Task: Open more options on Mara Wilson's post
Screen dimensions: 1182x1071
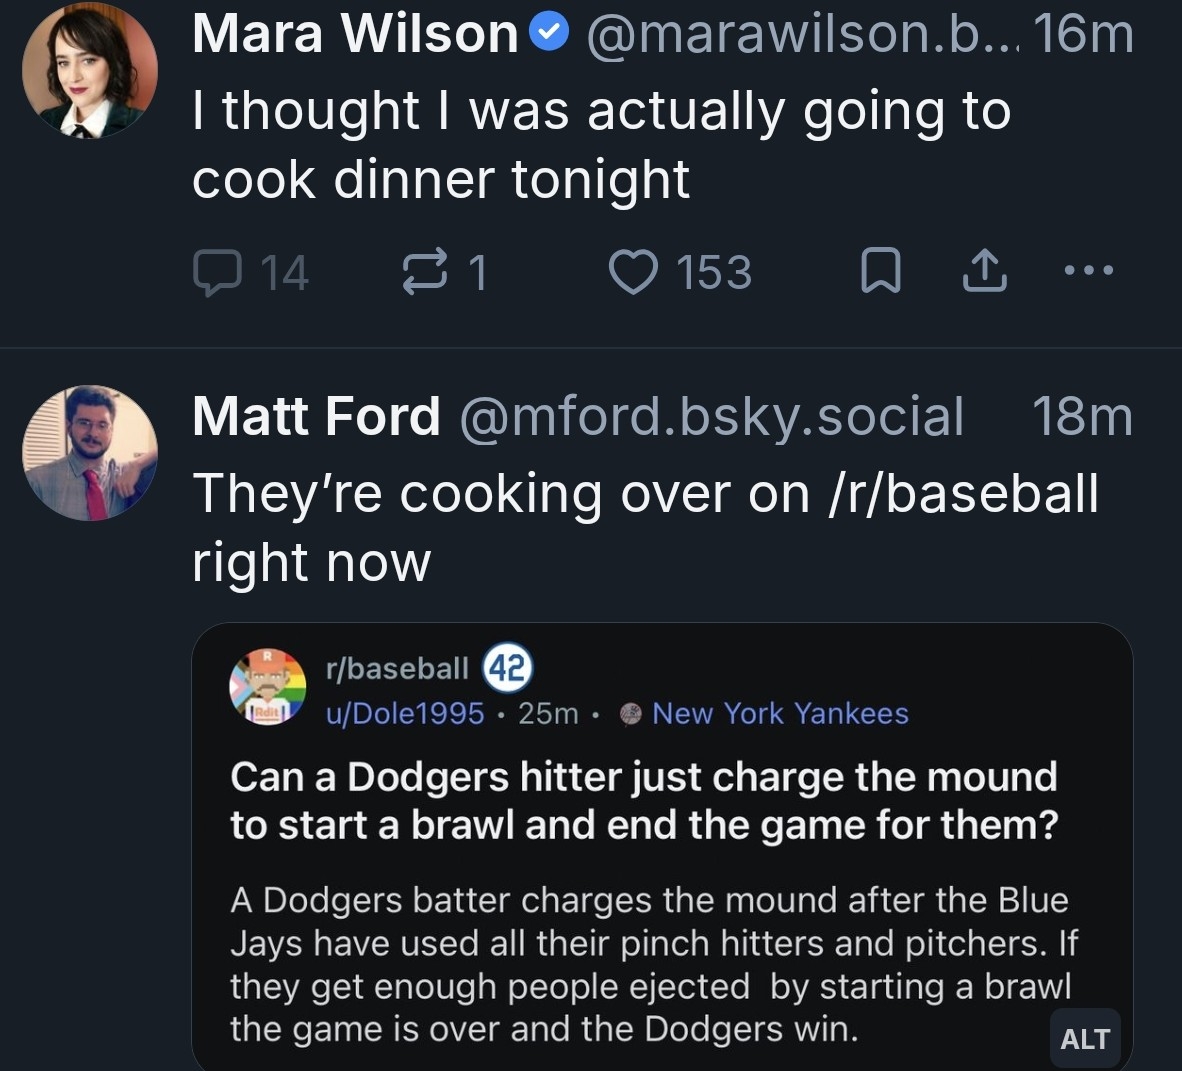Action: point(1088,270)
